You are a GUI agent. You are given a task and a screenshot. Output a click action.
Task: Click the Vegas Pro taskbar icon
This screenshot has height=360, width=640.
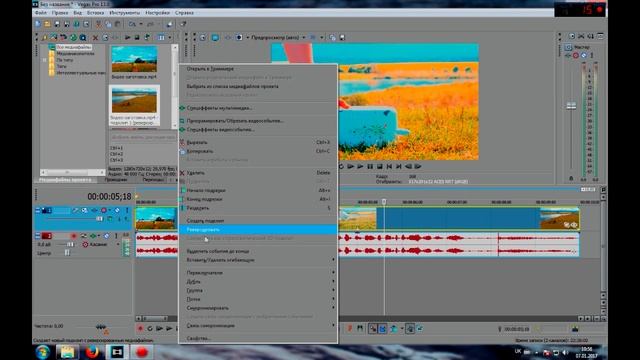[x=117, y=352]
